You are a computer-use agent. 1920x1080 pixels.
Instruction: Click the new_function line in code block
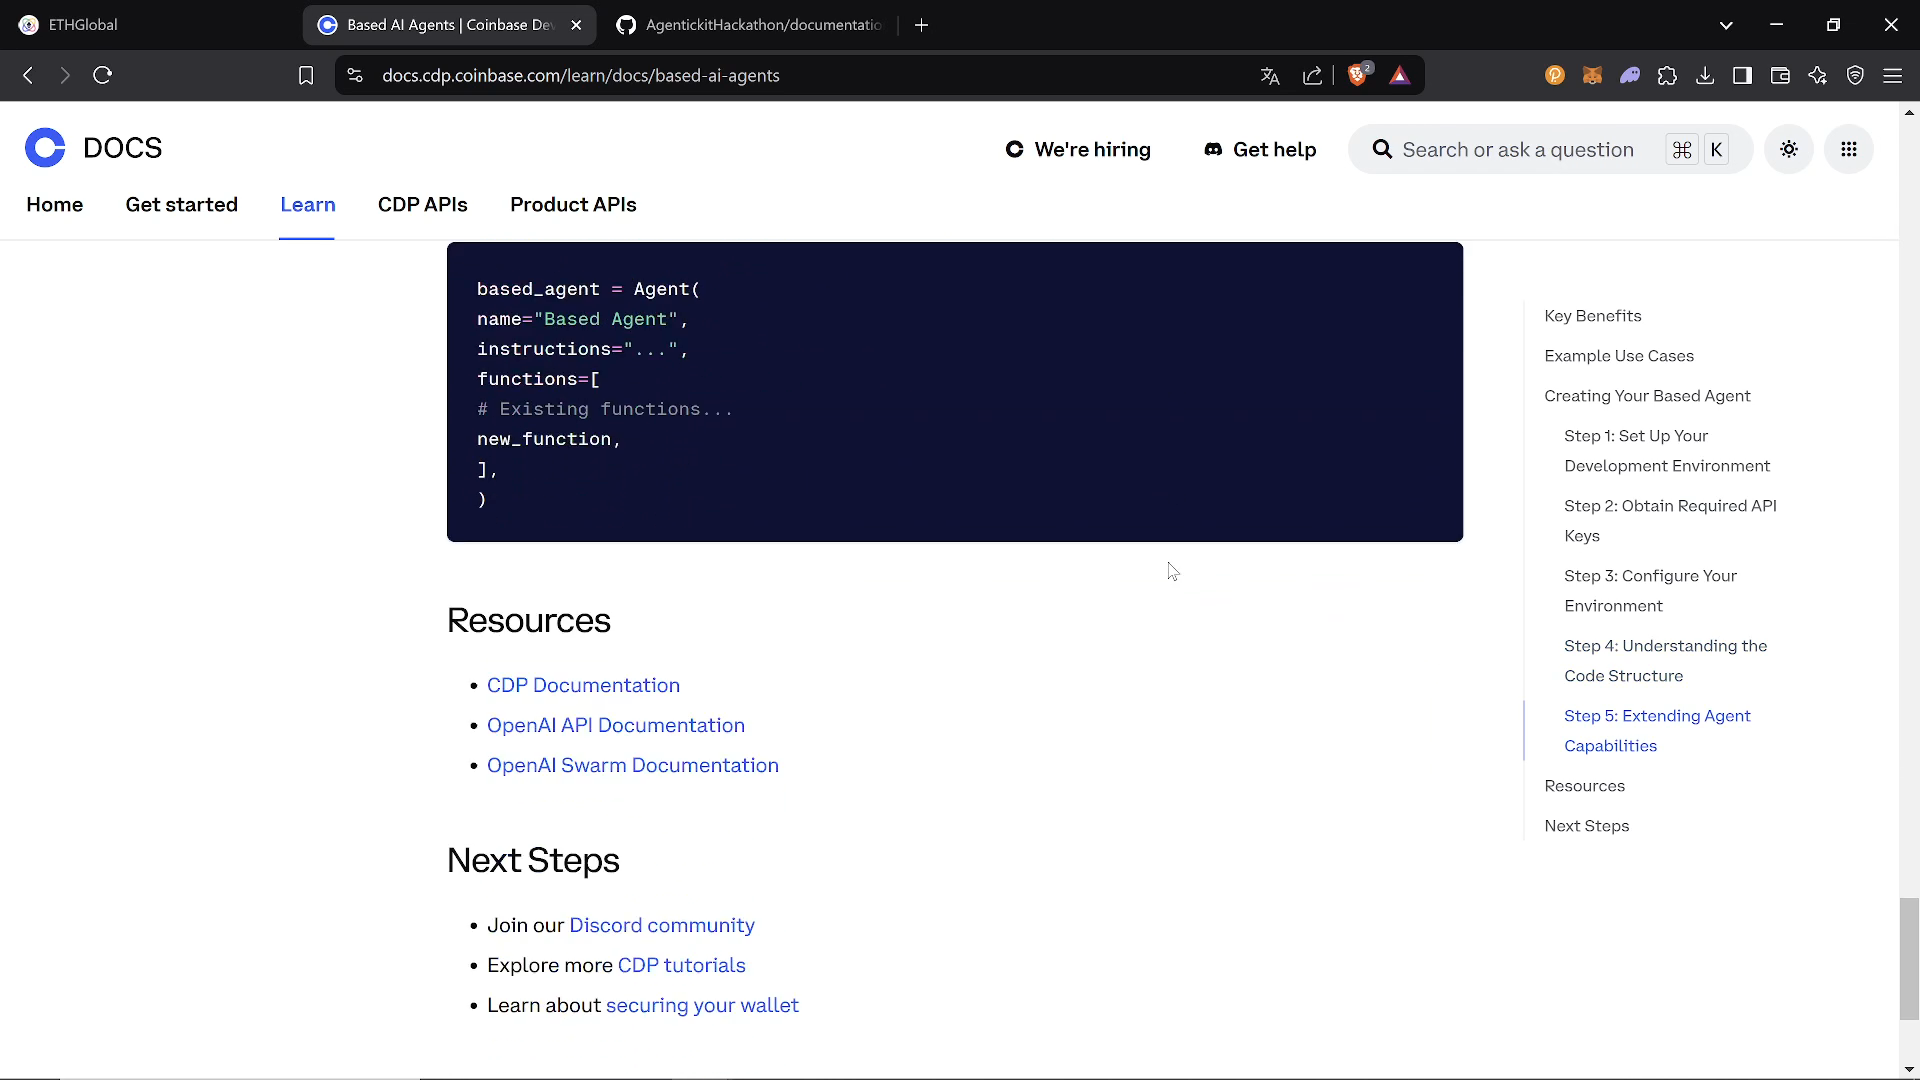coord(549,439)
